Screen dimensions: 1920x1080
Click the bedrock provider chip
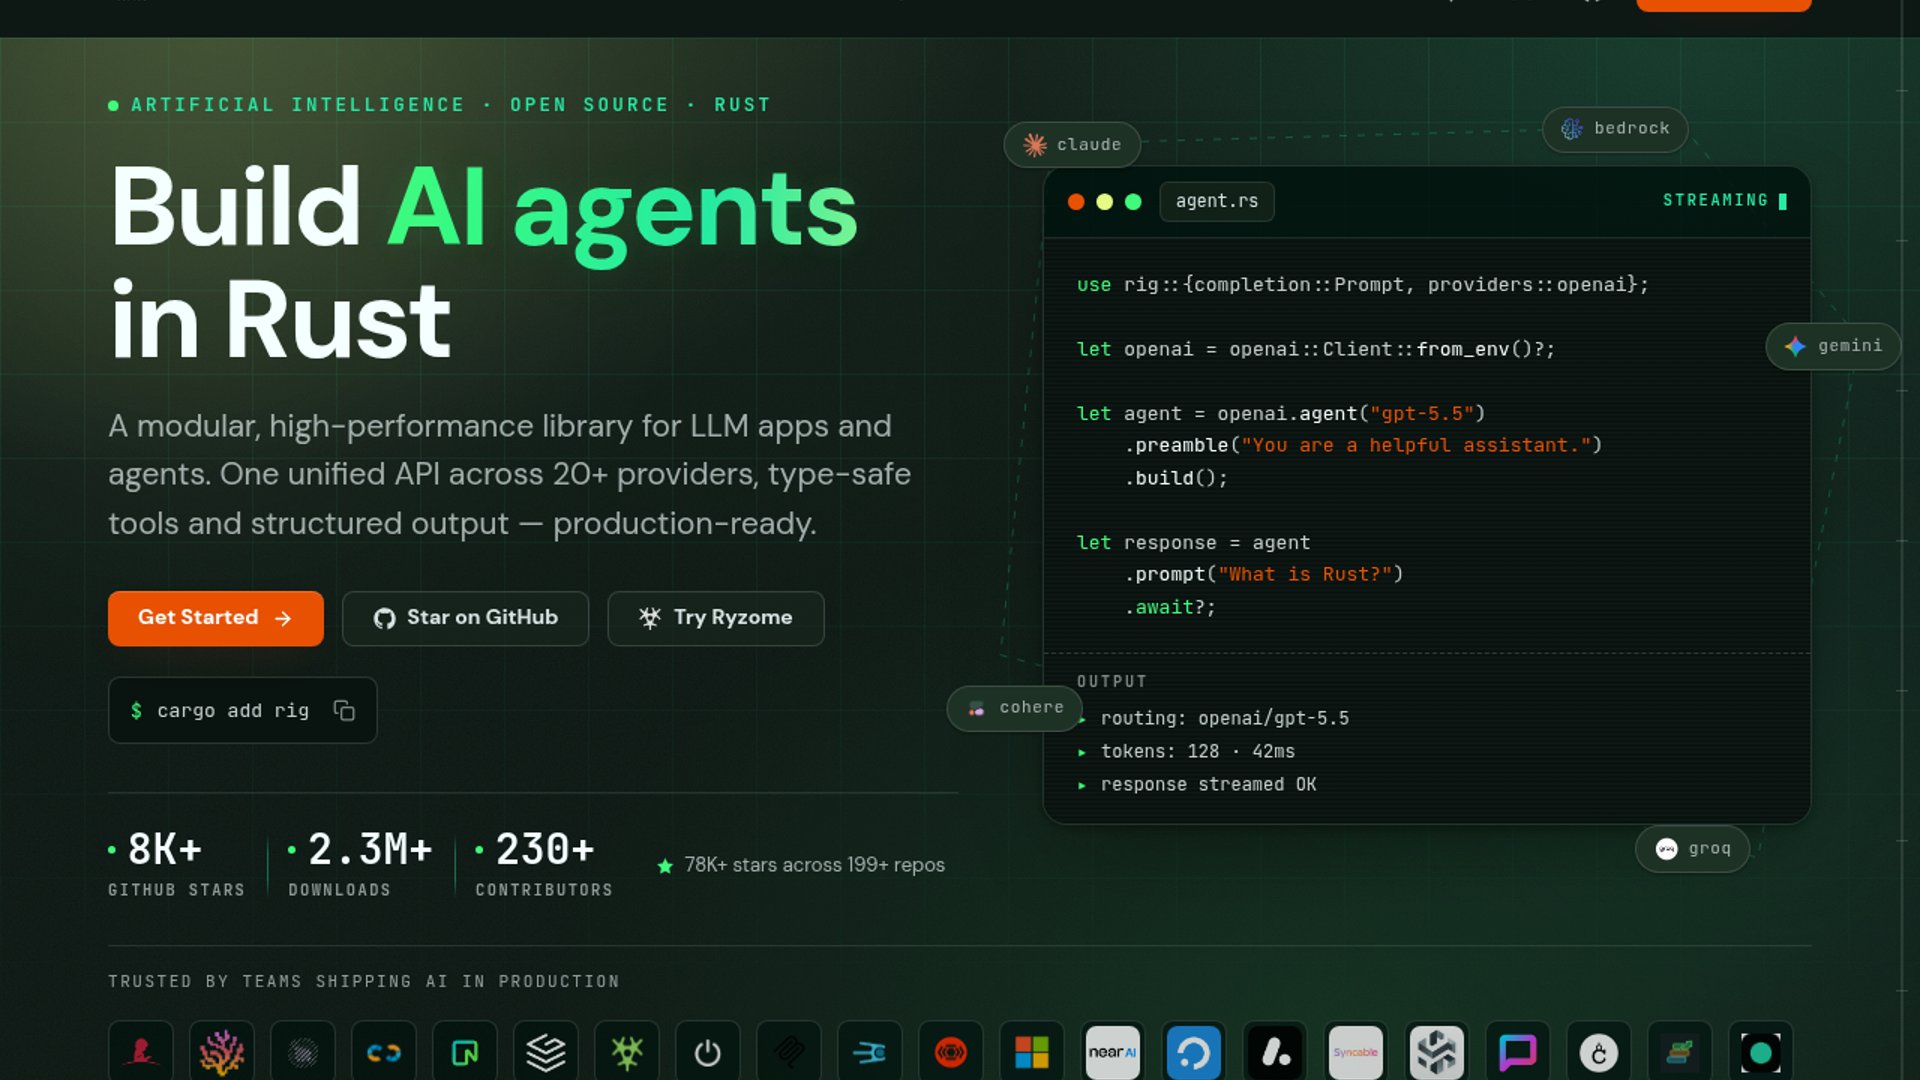click(1615, 129)
